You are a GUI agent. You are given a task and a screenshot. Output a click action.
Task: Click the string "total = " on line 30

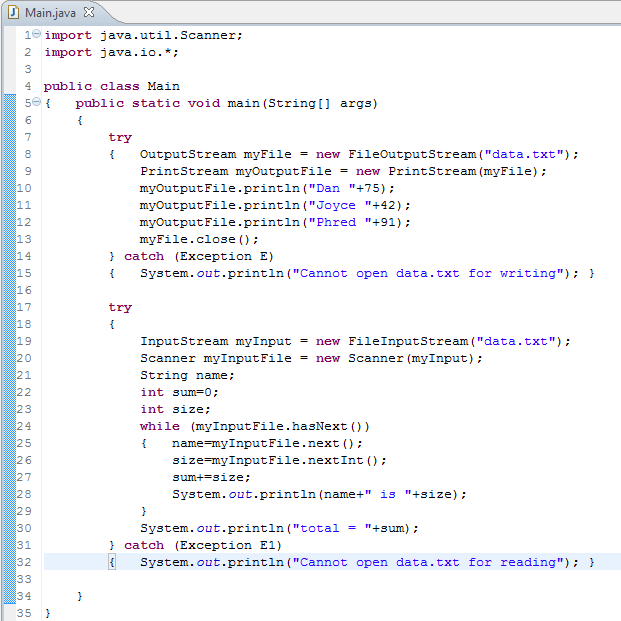(332, 528)
